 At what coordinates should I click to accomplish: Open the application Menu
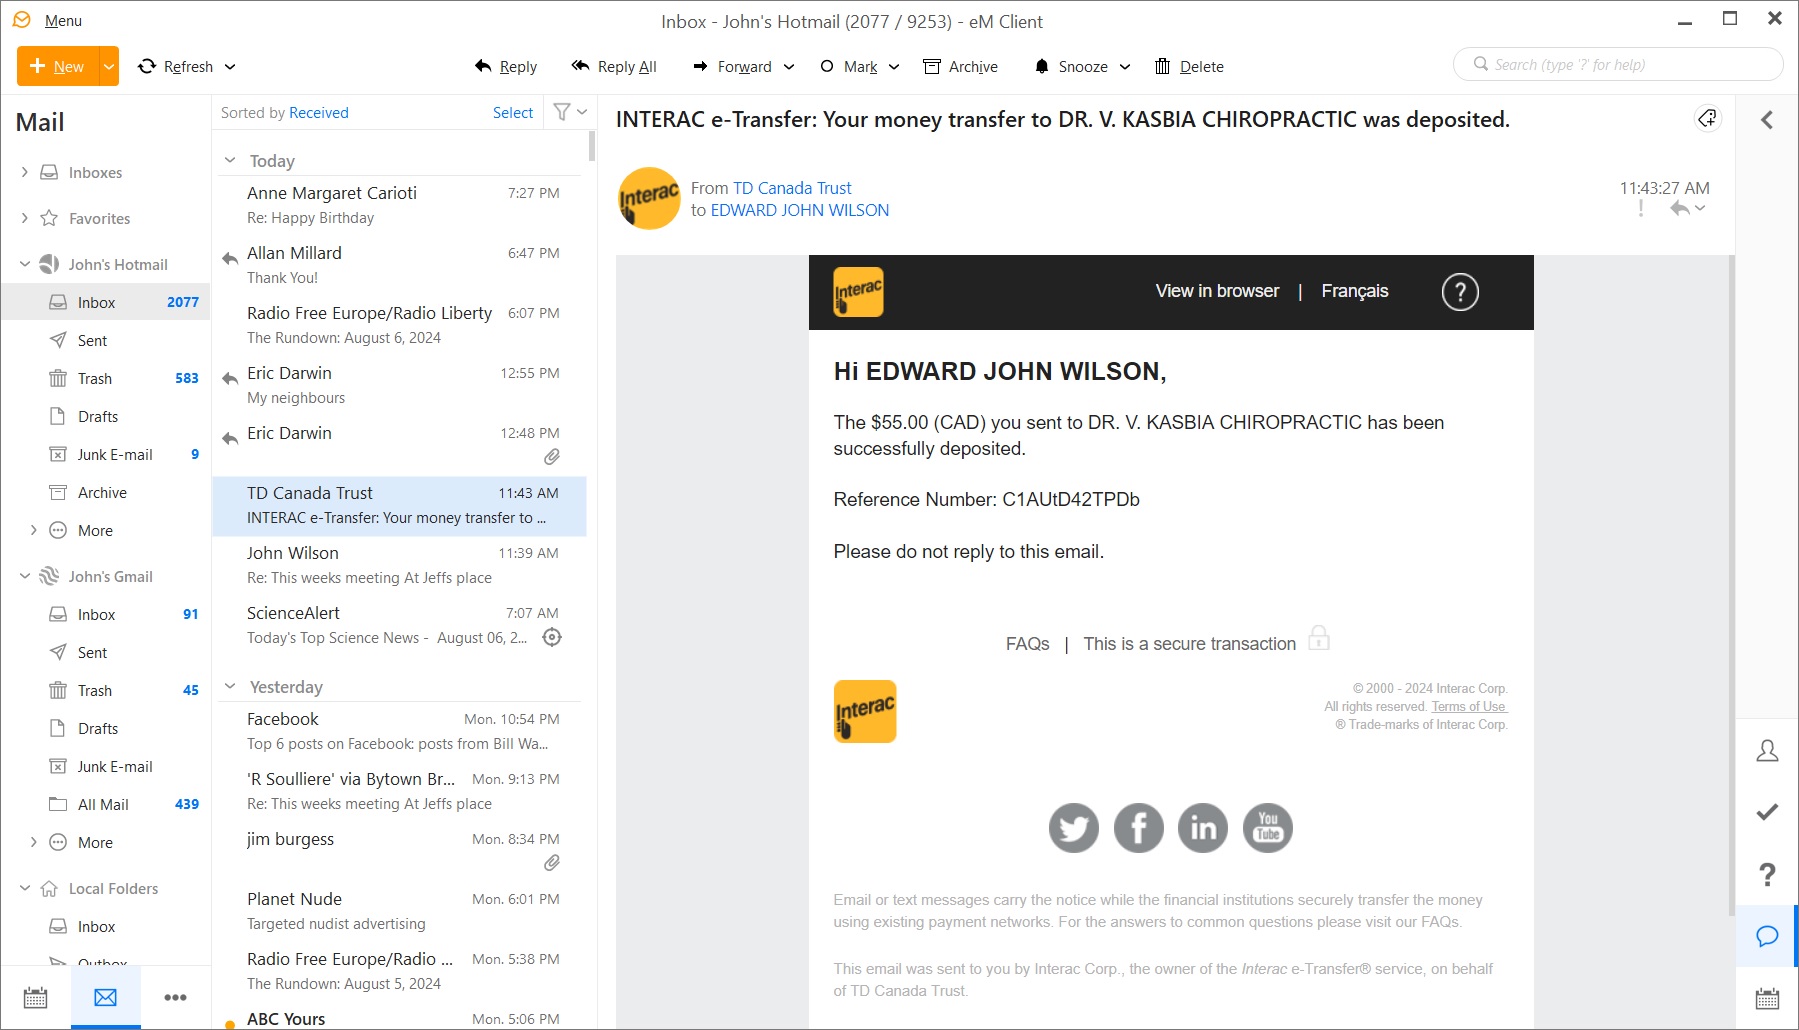[x=63, y=20]
